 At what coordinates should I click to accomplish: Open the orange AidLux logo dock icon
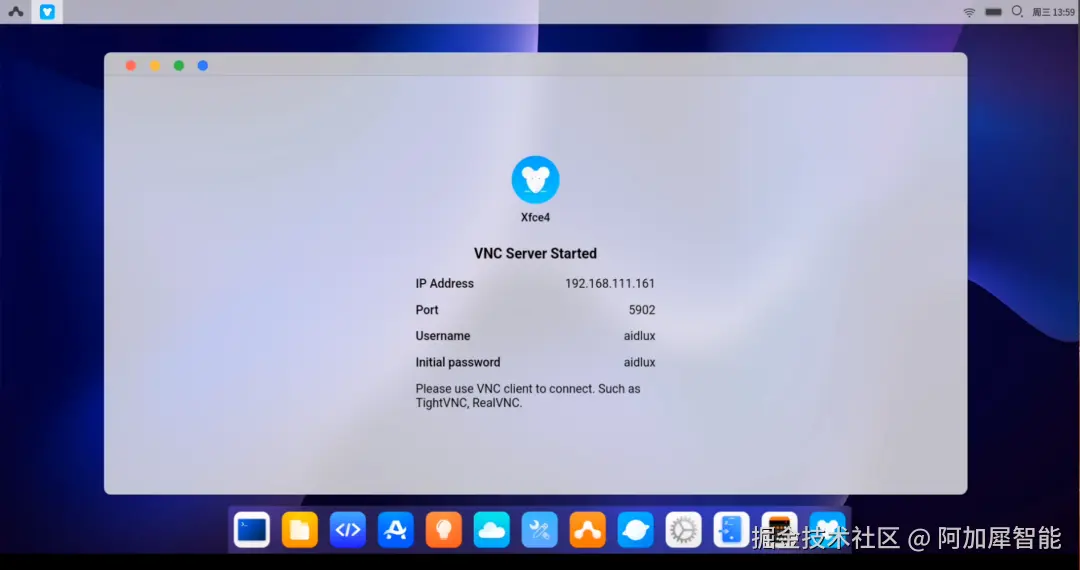[x=588, y=530]
